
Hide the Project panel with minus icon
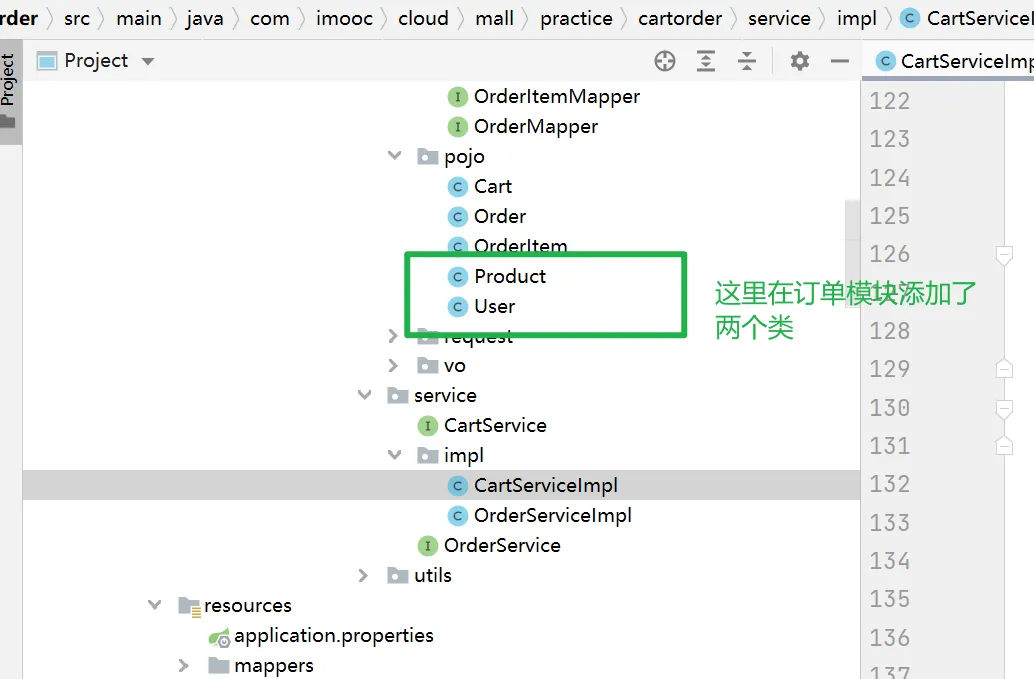(839, 61)
